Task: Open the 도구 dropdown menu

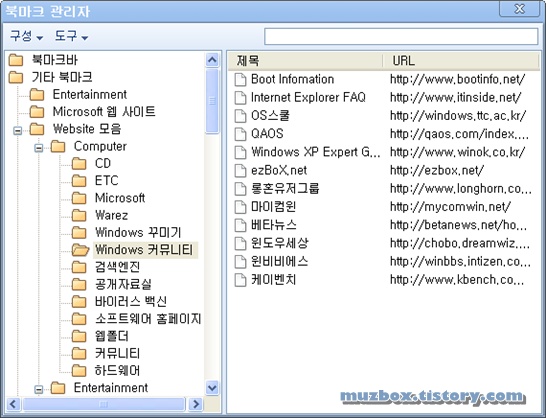Action: pyautogui.click(x=71, y=36)
